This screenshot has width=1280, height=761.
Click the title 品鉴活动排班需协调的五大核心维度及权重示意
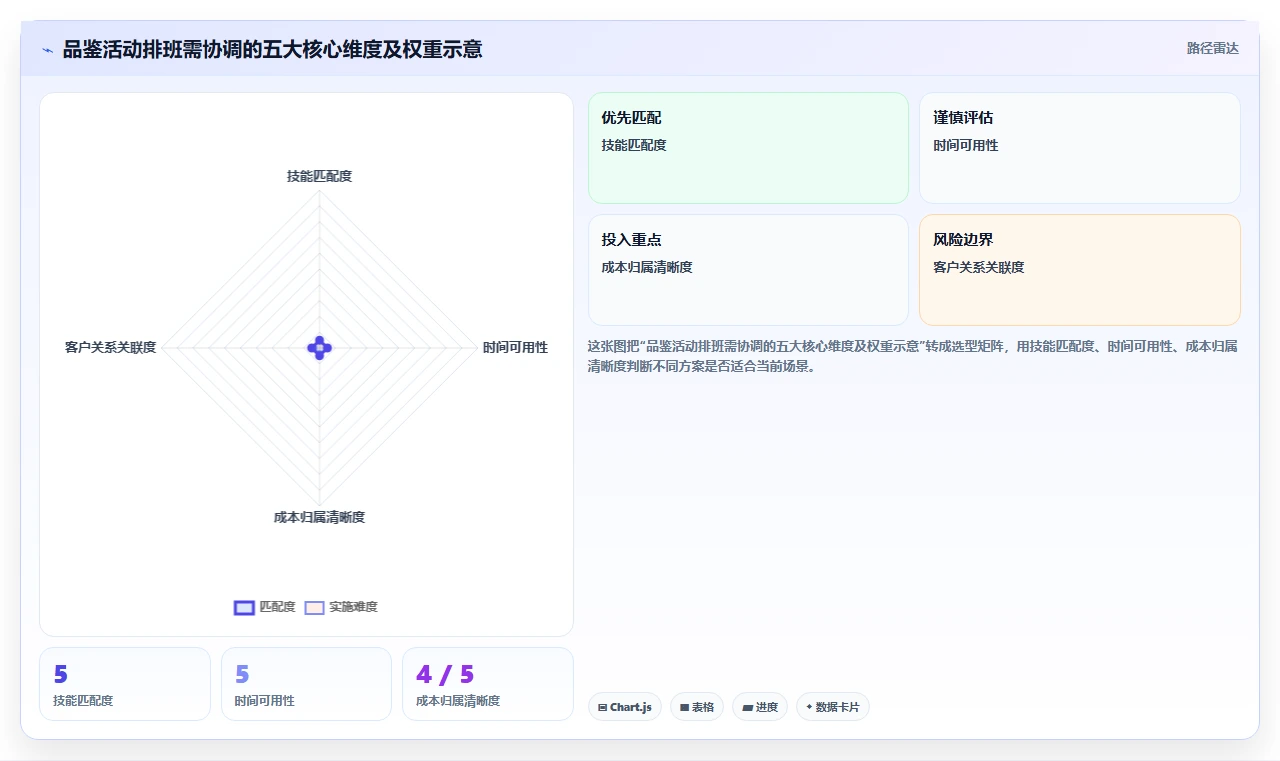272,49
